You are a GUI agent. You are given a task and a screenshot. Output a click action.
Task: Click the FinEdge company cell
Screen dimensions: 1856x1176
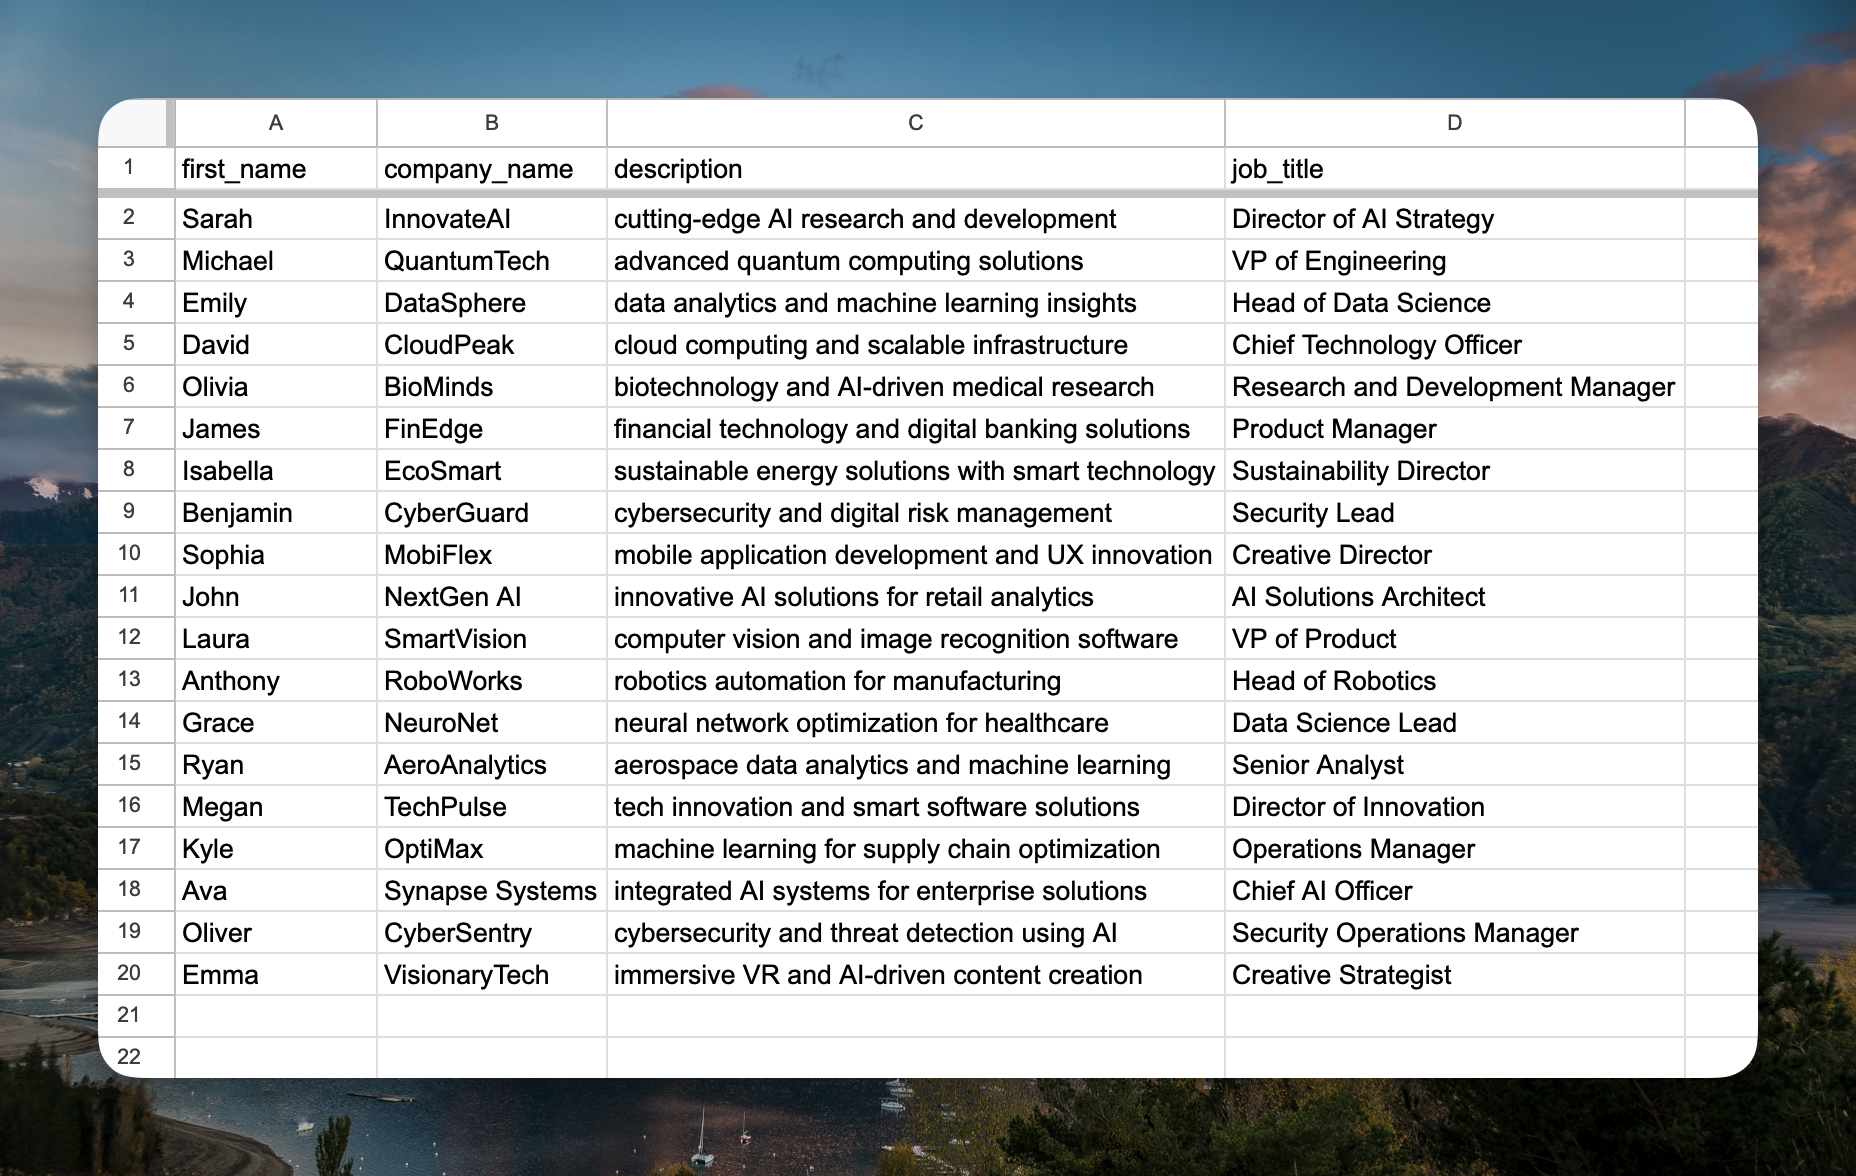pyautogui.click(x=492, y=428)
